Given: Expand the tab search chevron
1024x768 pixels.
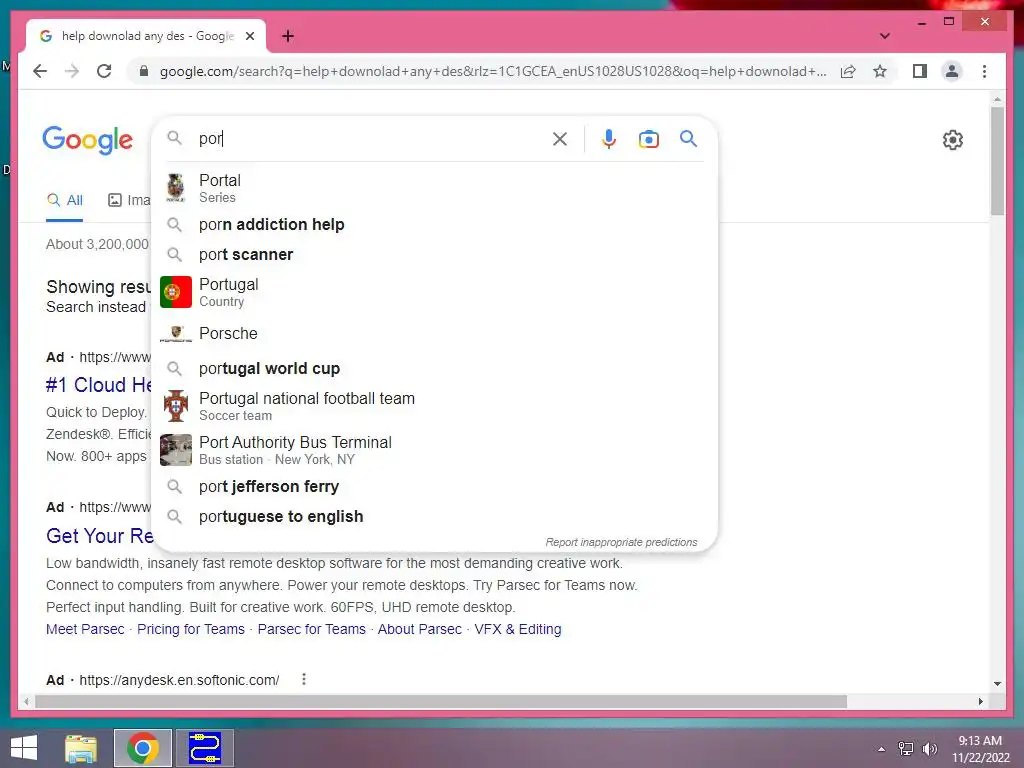Looking at the screenshot, I should (x=885, y=36).
